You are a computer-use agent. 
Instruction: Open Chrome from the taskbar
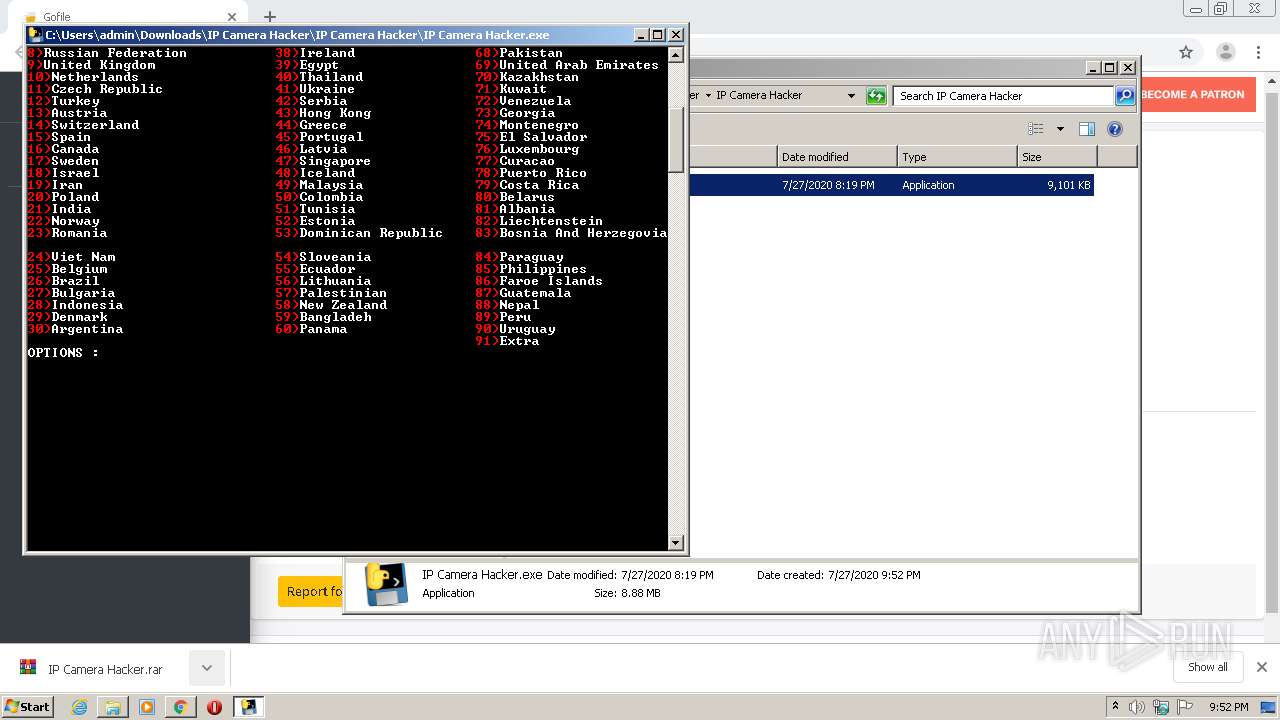180,707
